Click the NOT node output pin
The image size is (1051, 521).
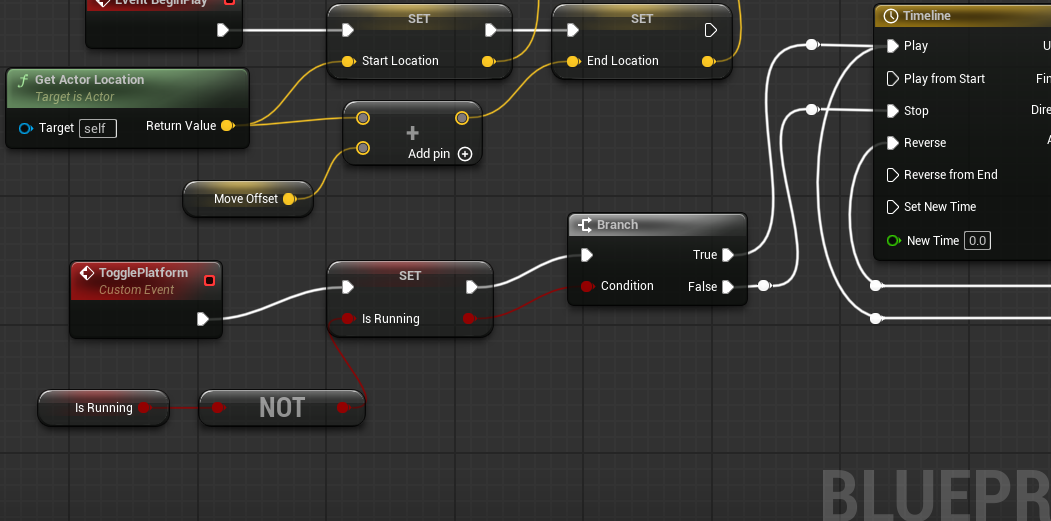tap(343, 408)
